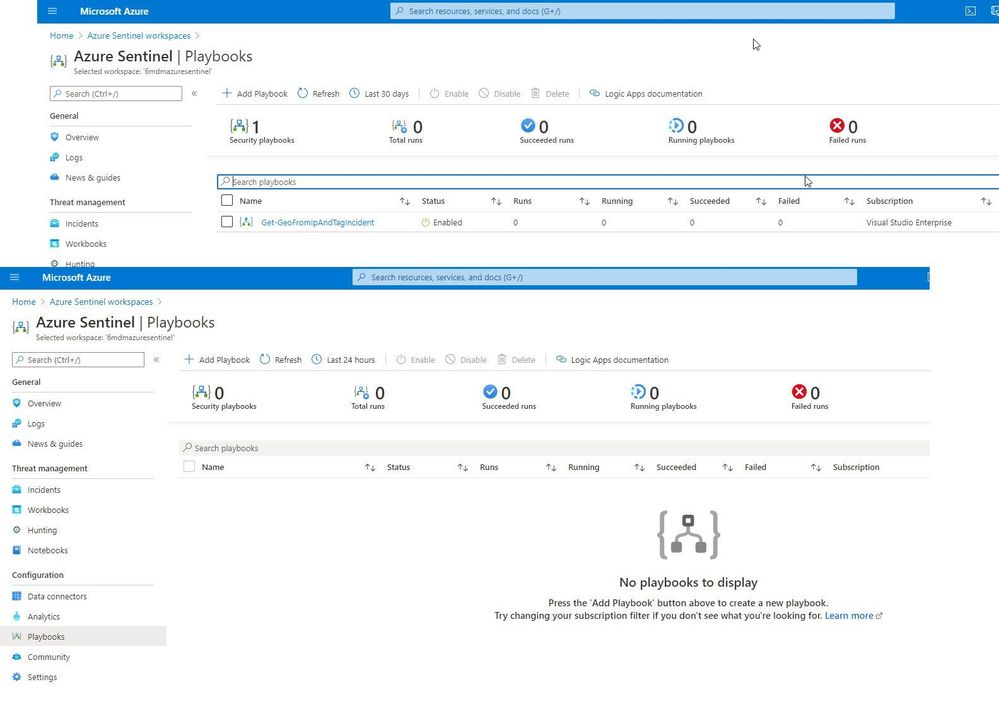This screenshot has width=999, height=708.
Task: Open the portal menu in the lower window
Action: [15, 277]
